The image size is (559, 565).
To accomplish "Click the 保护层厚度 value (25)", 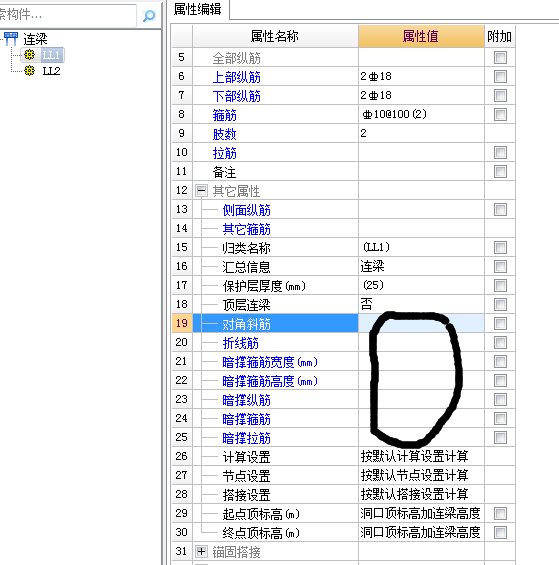I will (x=421, y=285).
